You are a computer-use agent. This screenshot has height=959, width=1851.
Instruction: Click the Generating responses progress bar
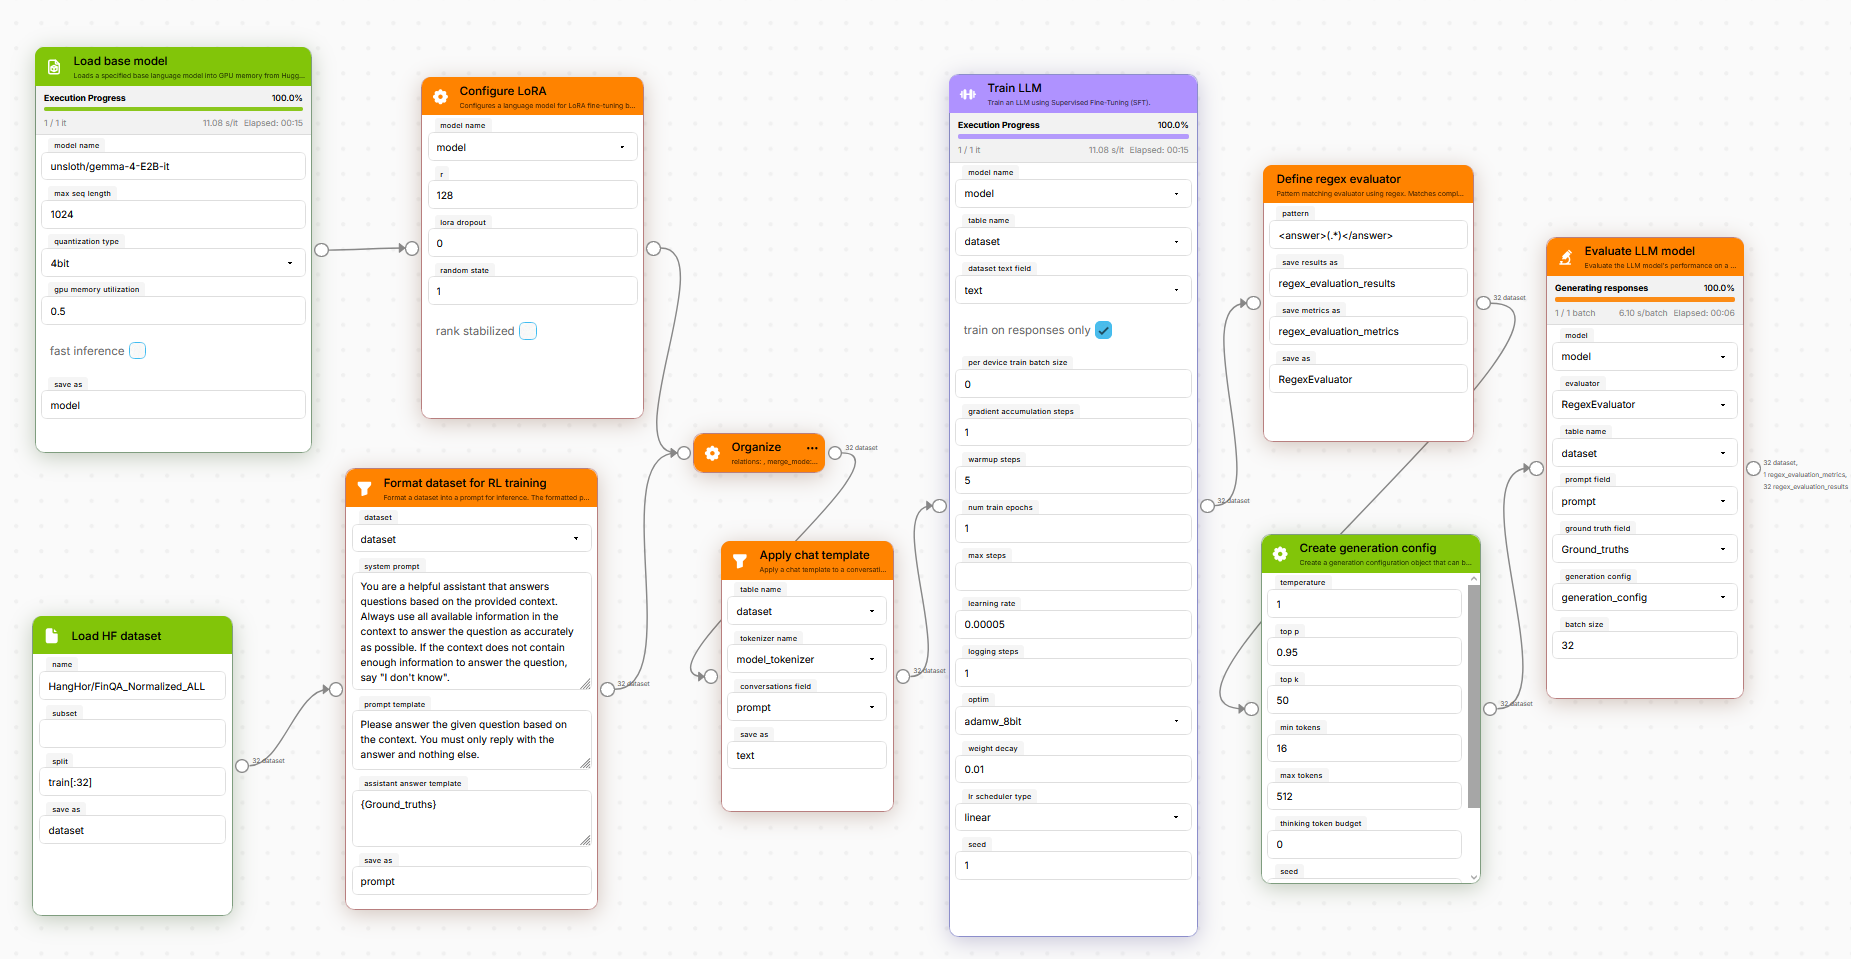tap(1645, 299)
